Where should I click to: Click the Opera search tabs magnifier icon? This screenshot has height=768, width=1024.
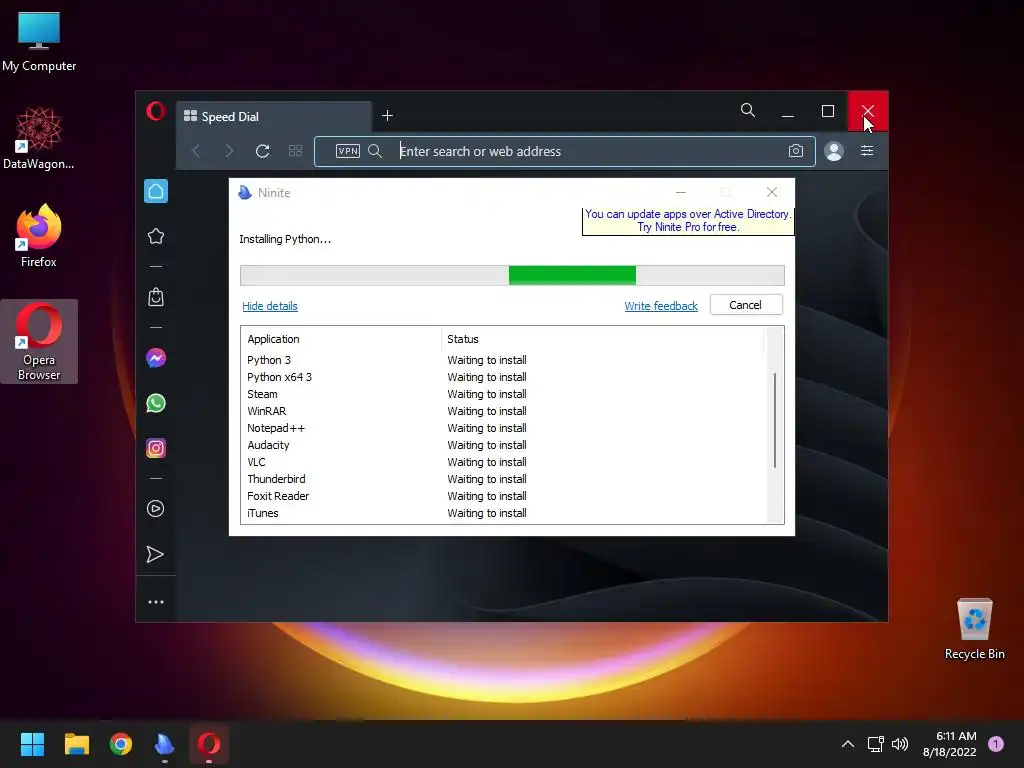(748, 110)
